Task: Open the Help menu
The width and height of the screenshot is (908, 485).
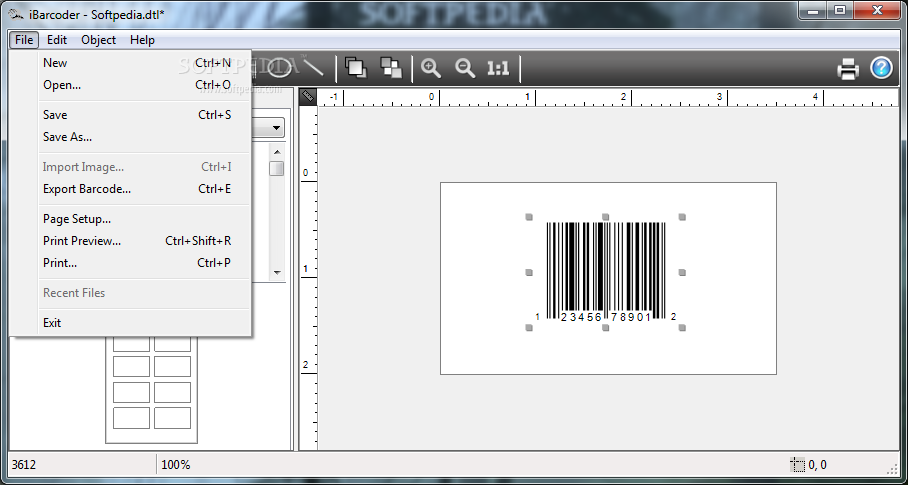Action: click(142, 40)
